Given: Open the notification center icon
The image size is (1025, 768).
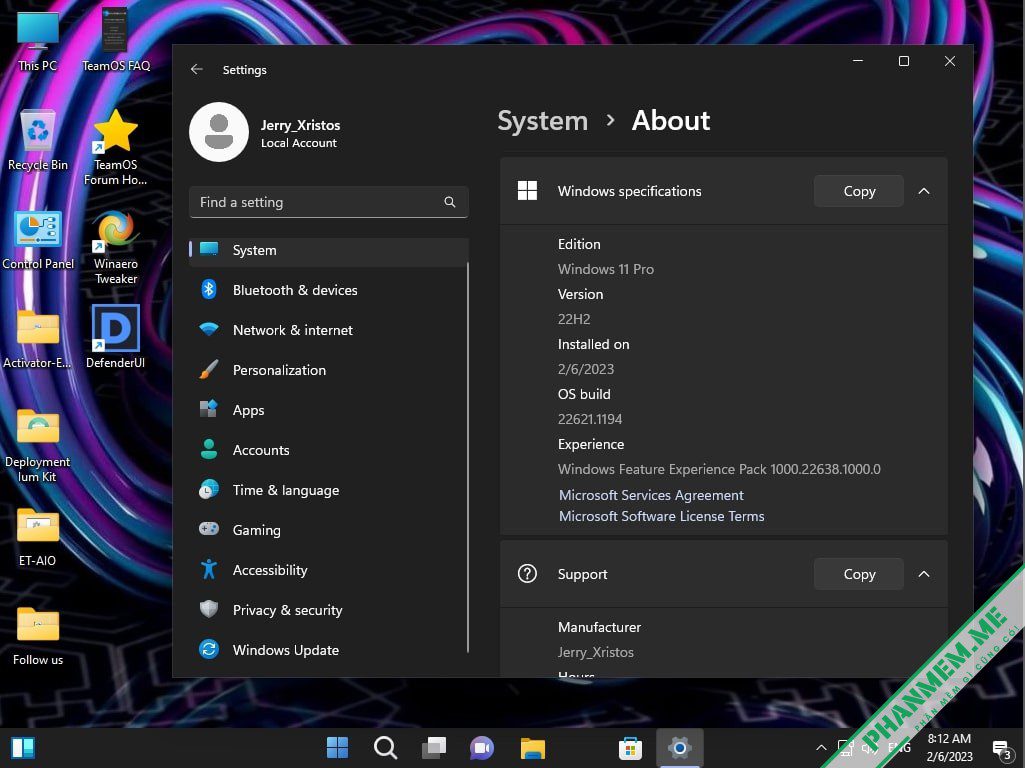Looking at the screenshot, I should [1001, 749].
